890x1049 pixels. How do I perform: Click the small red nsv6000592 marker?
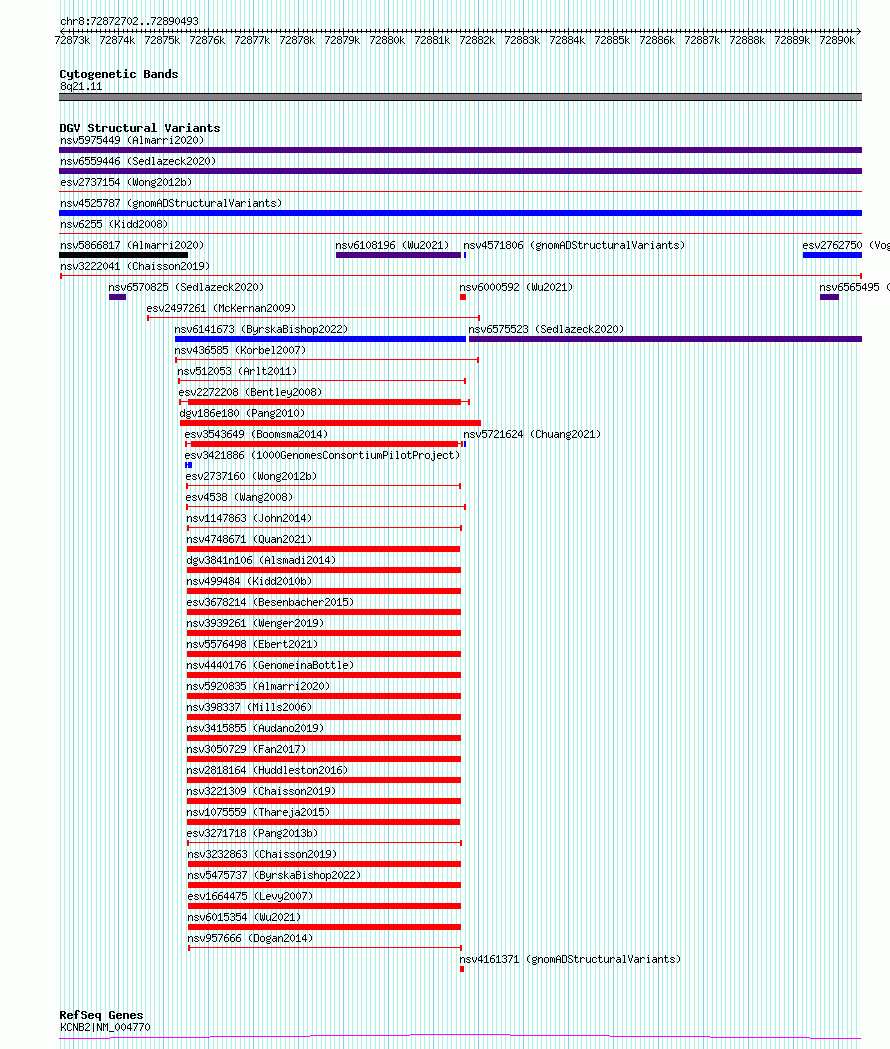pyautogui.click(x=463, y=297)
